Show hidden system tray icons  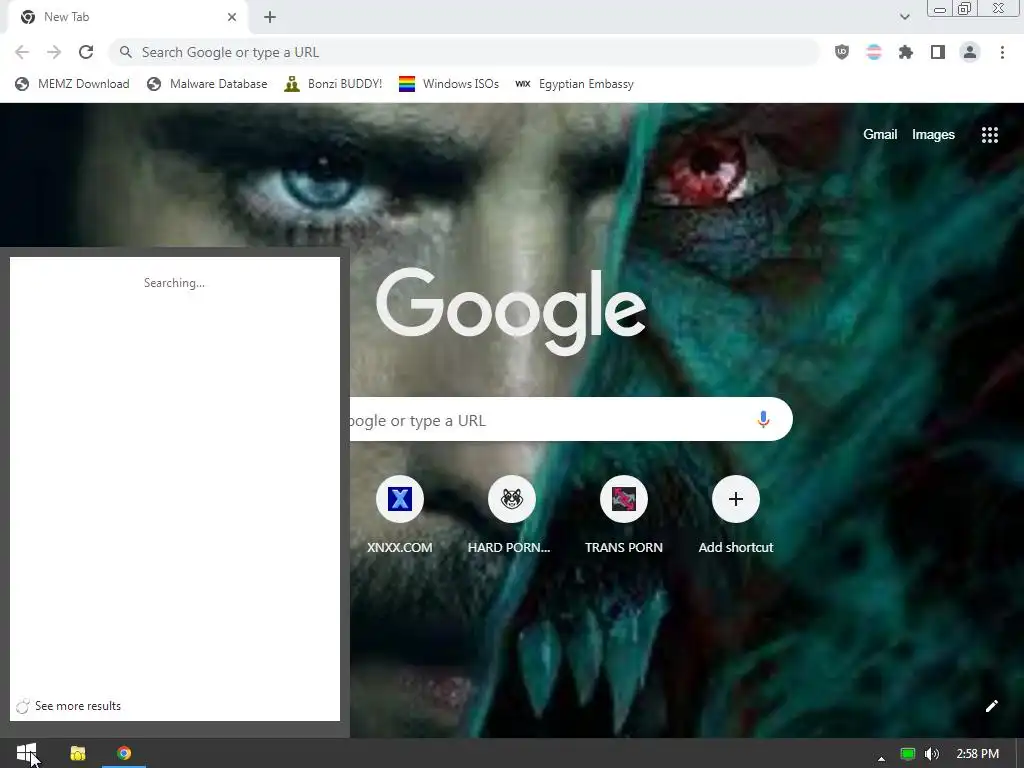click(881, 758)
